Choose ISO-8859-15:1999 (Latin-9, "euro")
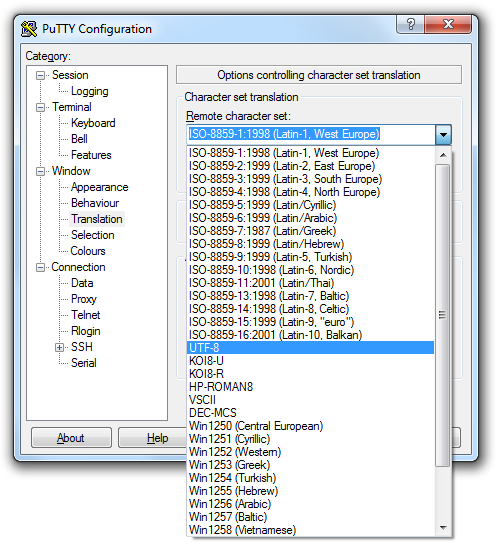The width and height of the screenshot is (496, 553). click(x=310, y=322)
